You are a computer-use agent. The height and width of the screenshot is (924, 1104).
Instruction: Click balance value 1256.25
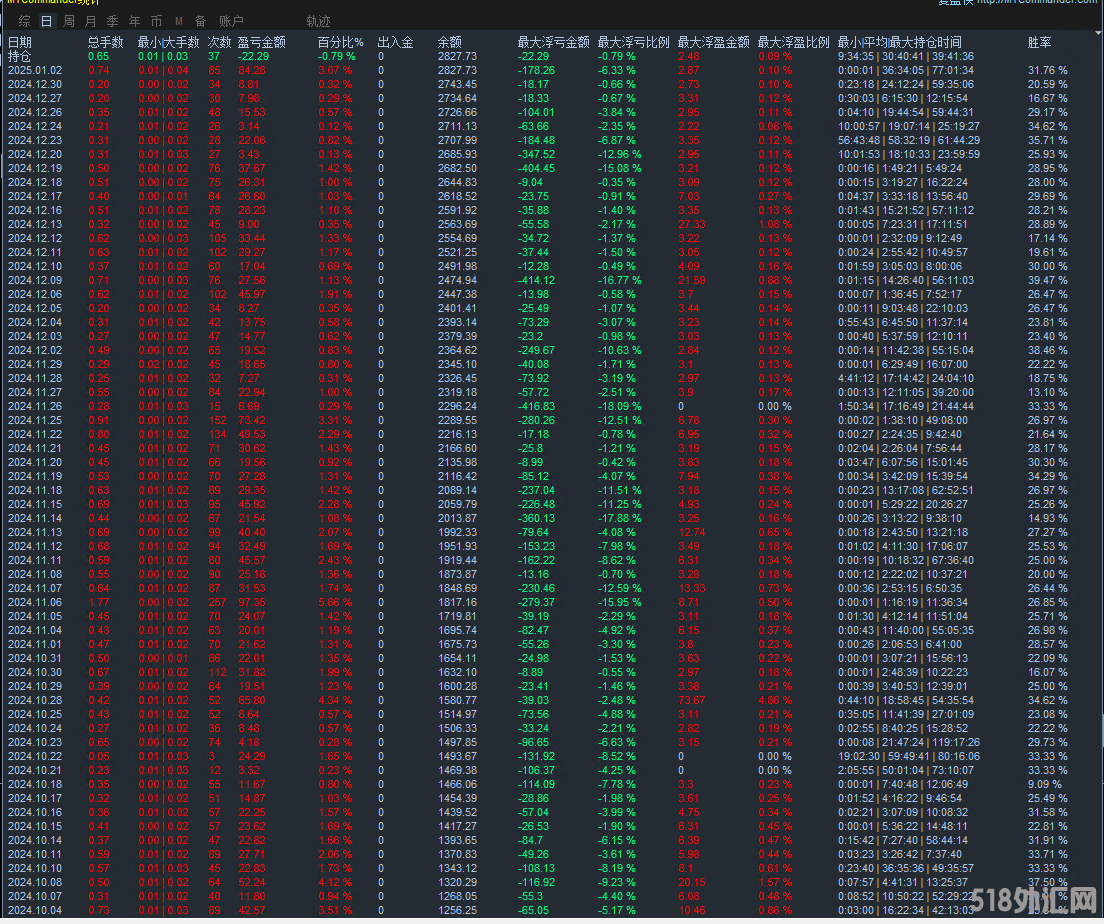coord(457,910)
